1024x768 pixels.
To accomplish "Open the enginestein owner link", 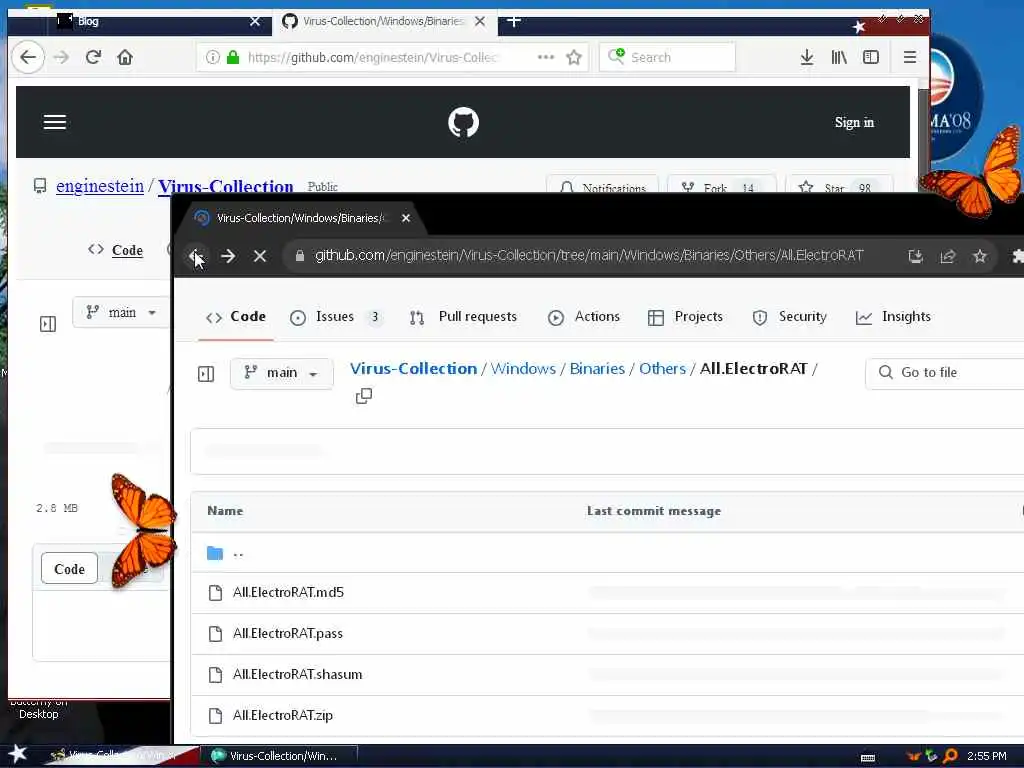I will [x=100, y=186].
